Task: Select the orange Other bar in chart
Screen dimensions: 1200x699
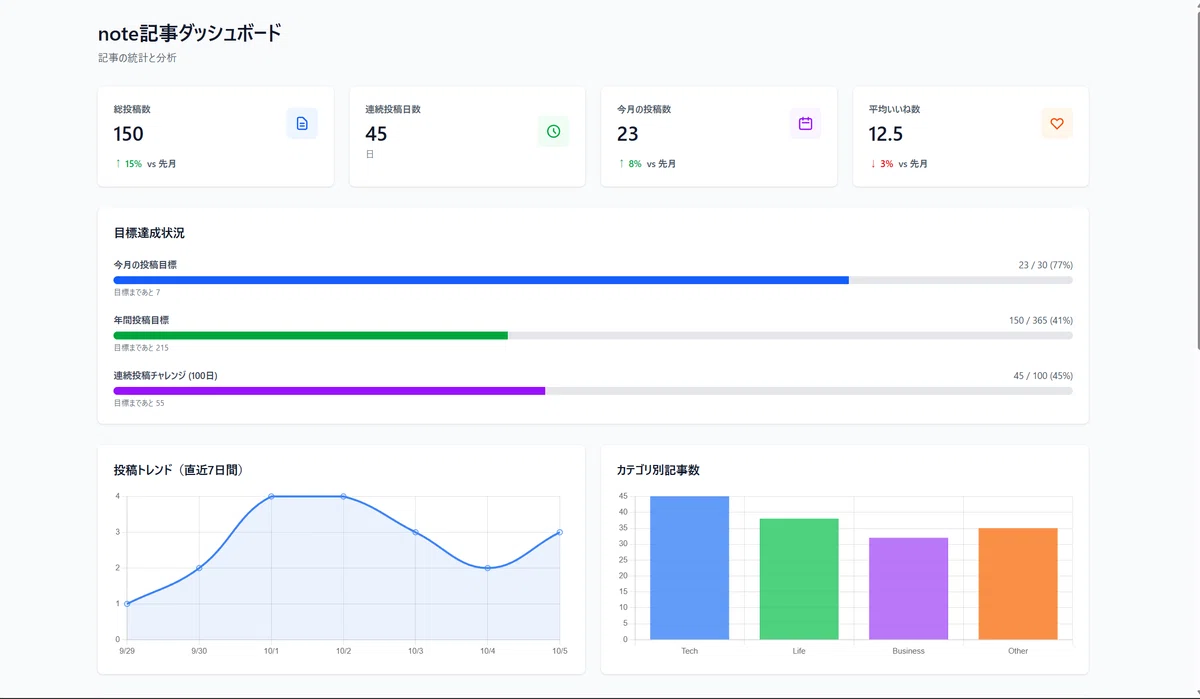Action: [x=1018, y=584]
